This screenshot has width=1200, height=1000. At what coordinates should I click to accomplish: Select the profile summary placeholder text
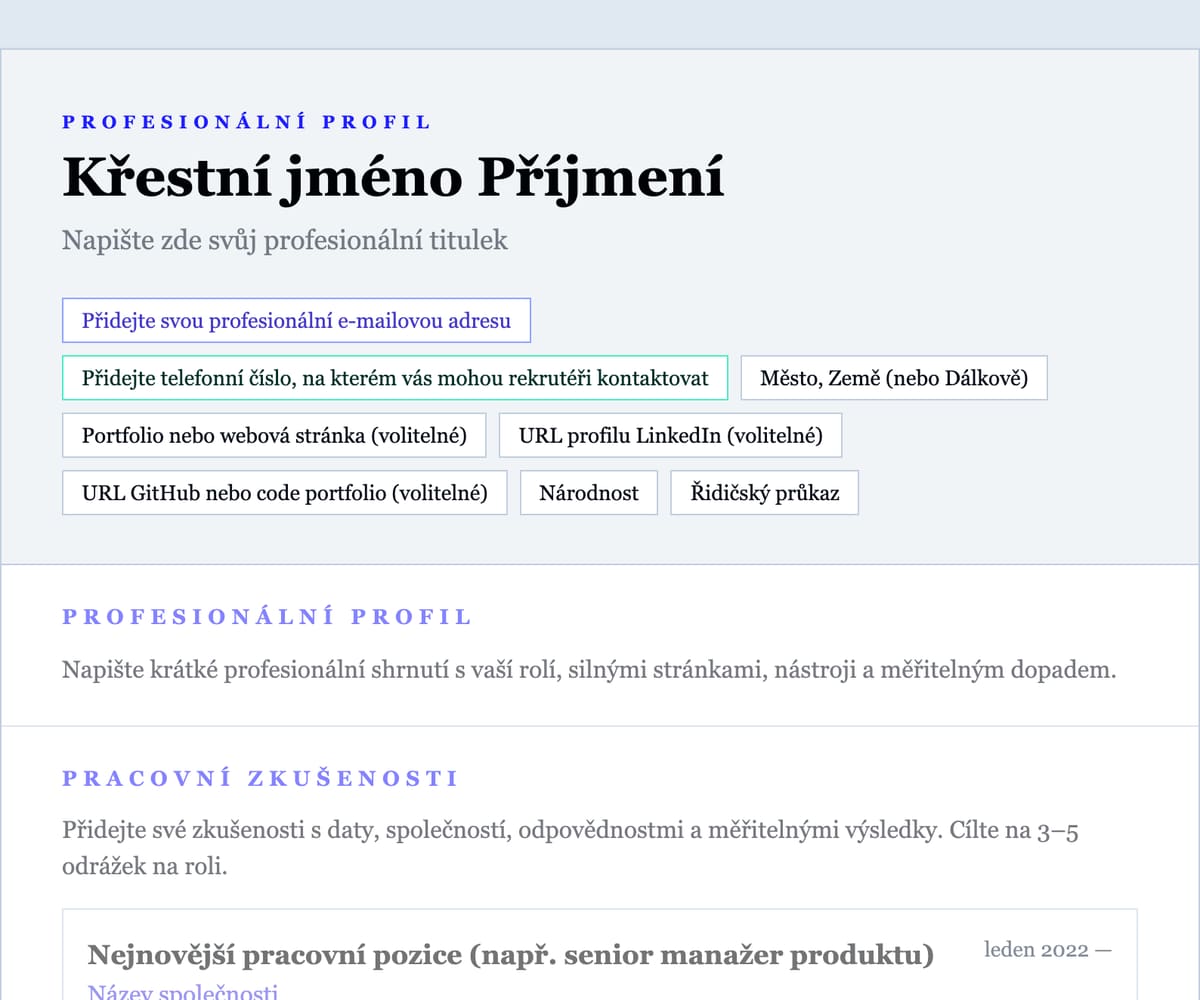click(588, 670)
